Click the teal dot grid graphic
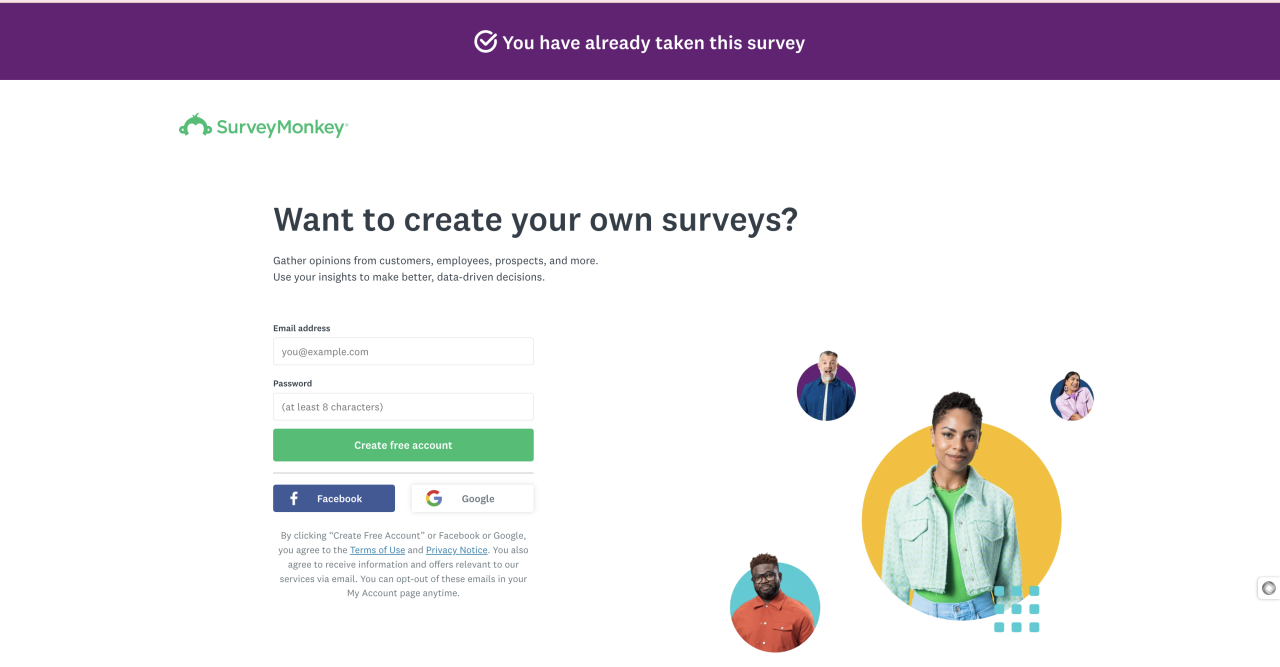Viewport: 1280px width, 667px height. (1016, 609)
